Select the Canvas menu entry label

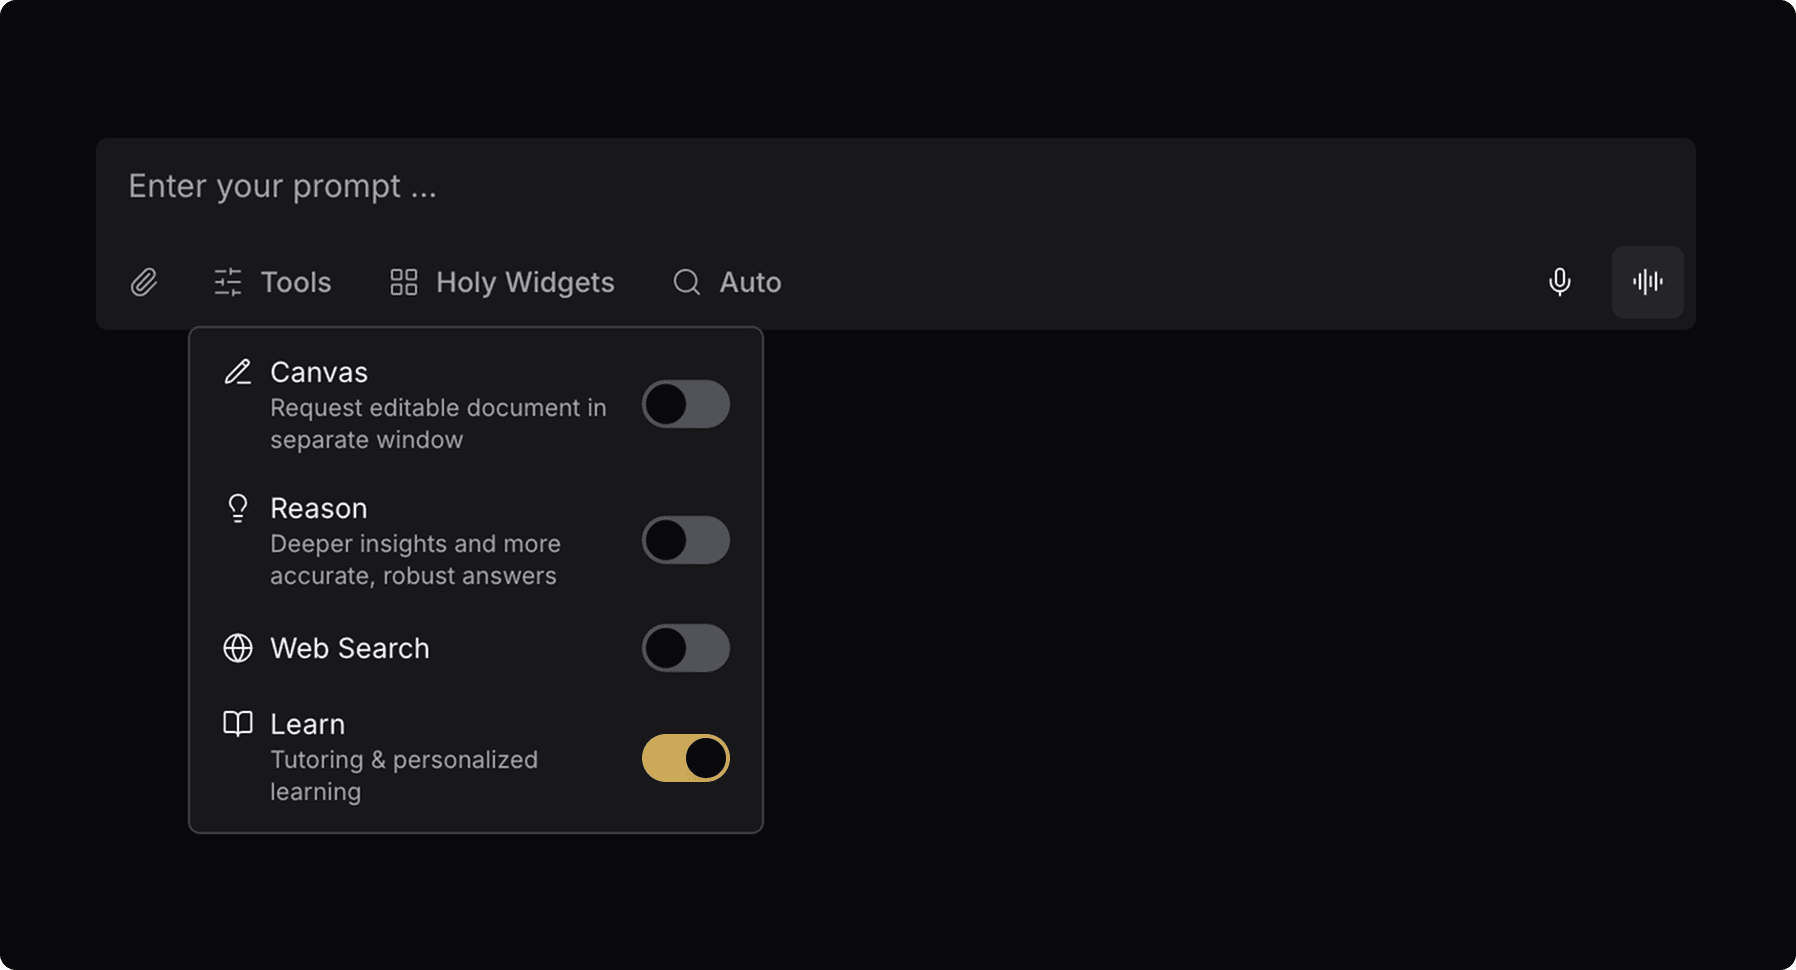(x=319, y=372)
